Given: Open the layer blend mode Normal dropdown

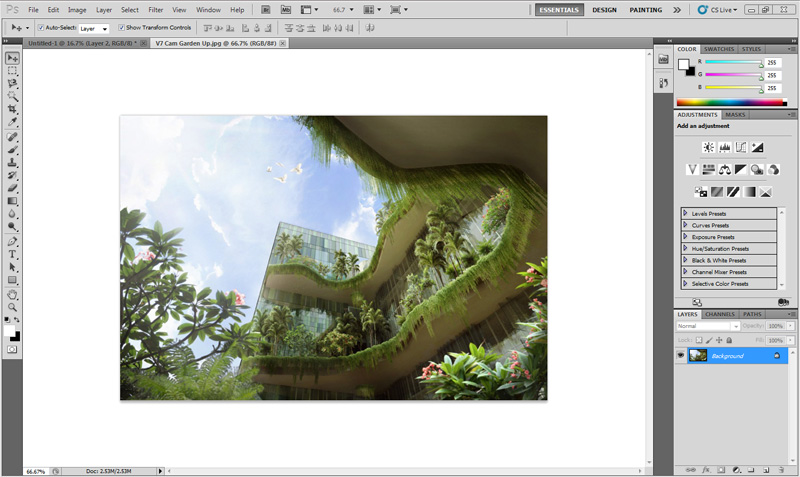Looking at the screenshot, I should pyautogui.click(x=707, y=326).
